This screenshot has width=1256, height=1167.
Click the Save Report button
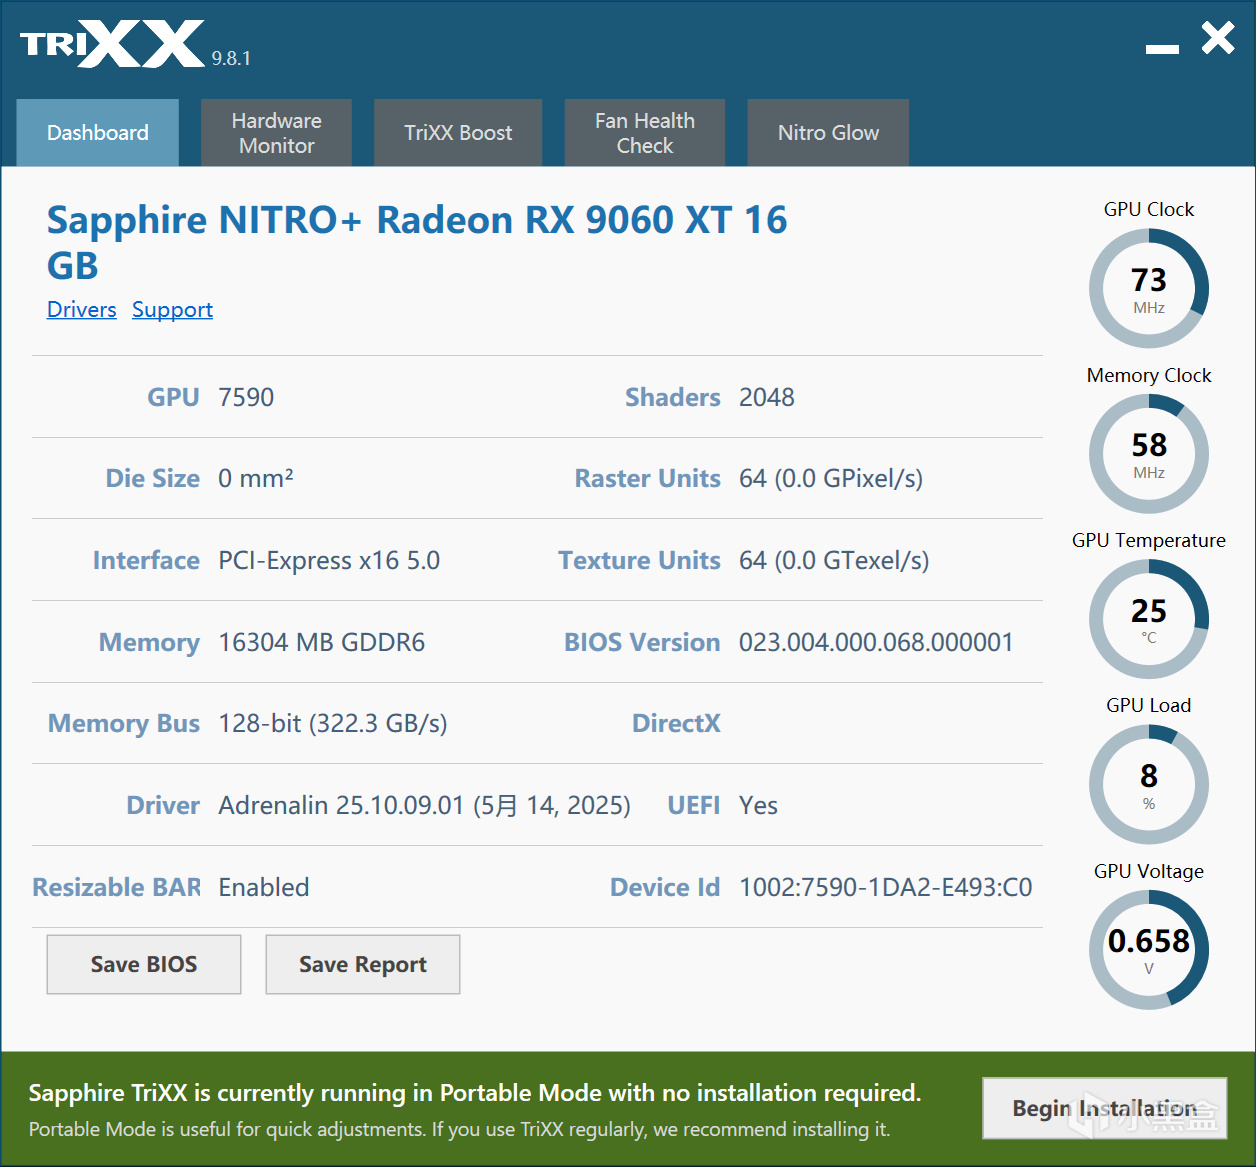(x=363, y=964)
